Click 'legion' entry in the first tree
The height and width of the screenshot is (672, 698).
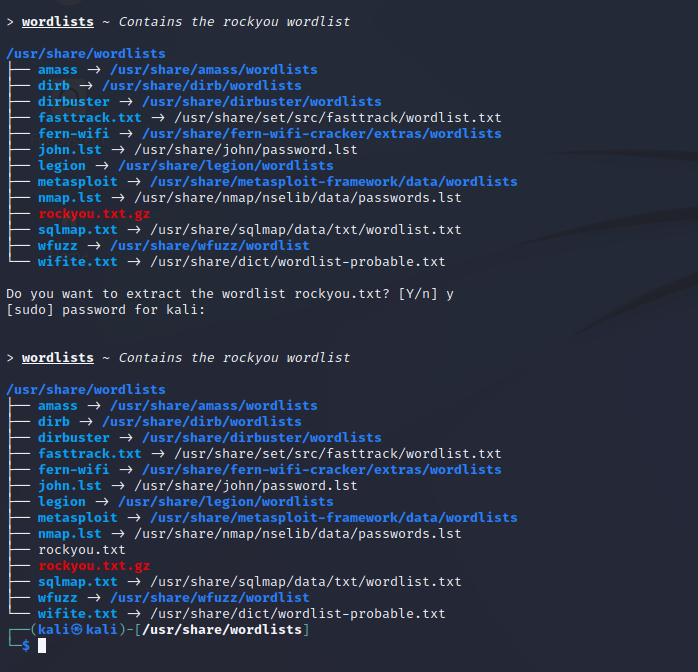coord(61,166)
